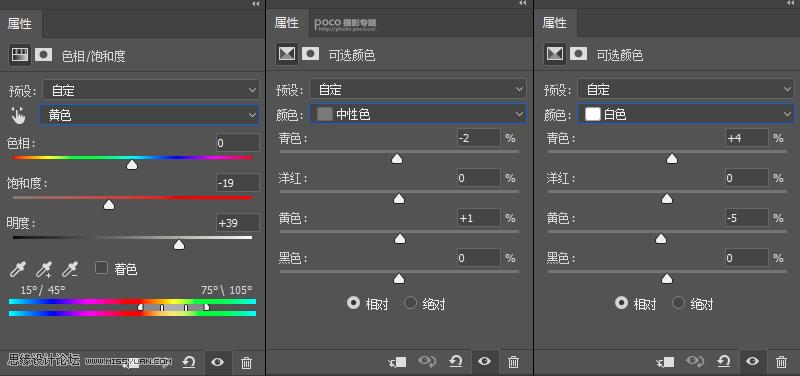Viewport: 800px width, 376px height.
Task: Choose the subtract-from-sample eyedropper
Action: click(70, 268)
